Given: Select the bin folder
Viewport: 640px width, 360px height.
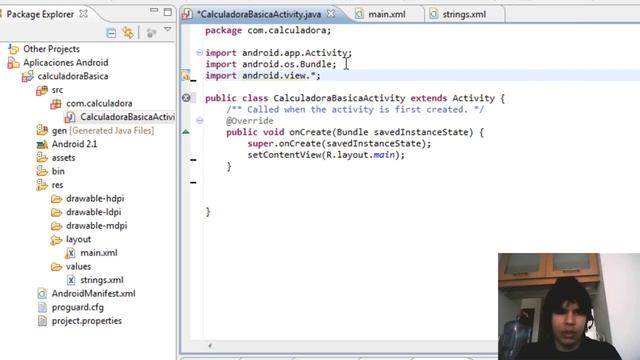Looking at the screenshot, I should [58, 171].
